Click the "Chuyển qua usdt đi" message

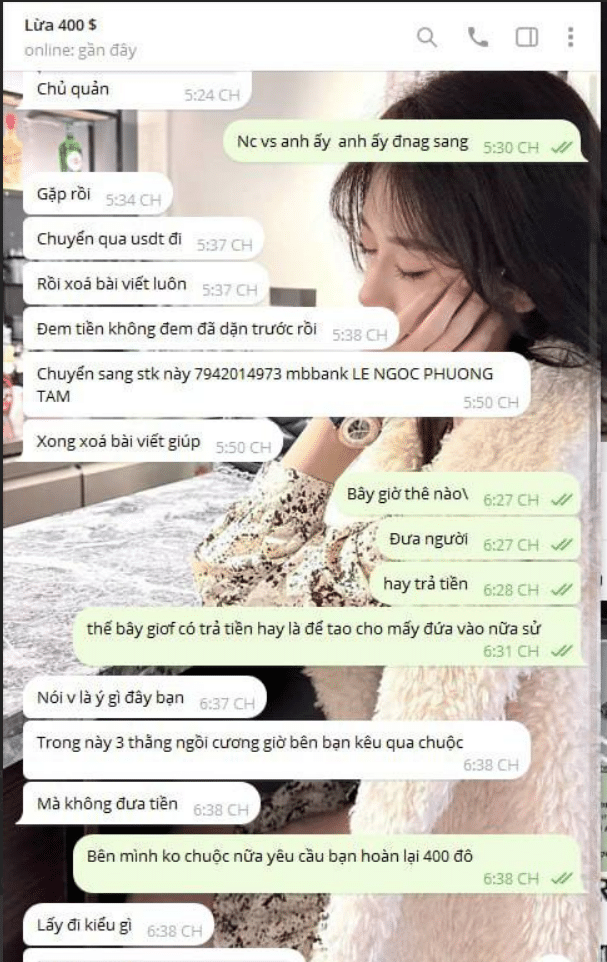tap(144, 239)
